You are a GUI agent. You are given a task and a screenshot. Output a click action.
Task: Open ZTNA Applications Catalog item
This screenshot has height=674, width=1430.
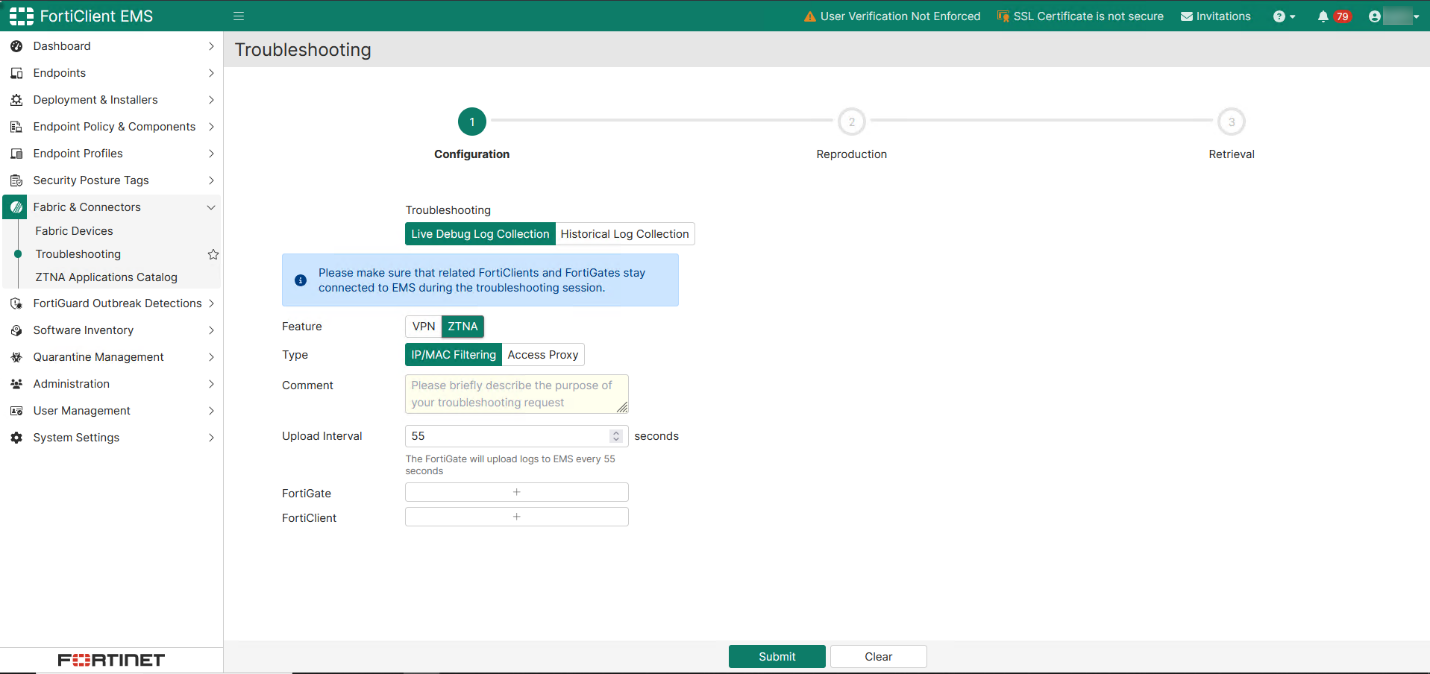(x=106, y=277)
